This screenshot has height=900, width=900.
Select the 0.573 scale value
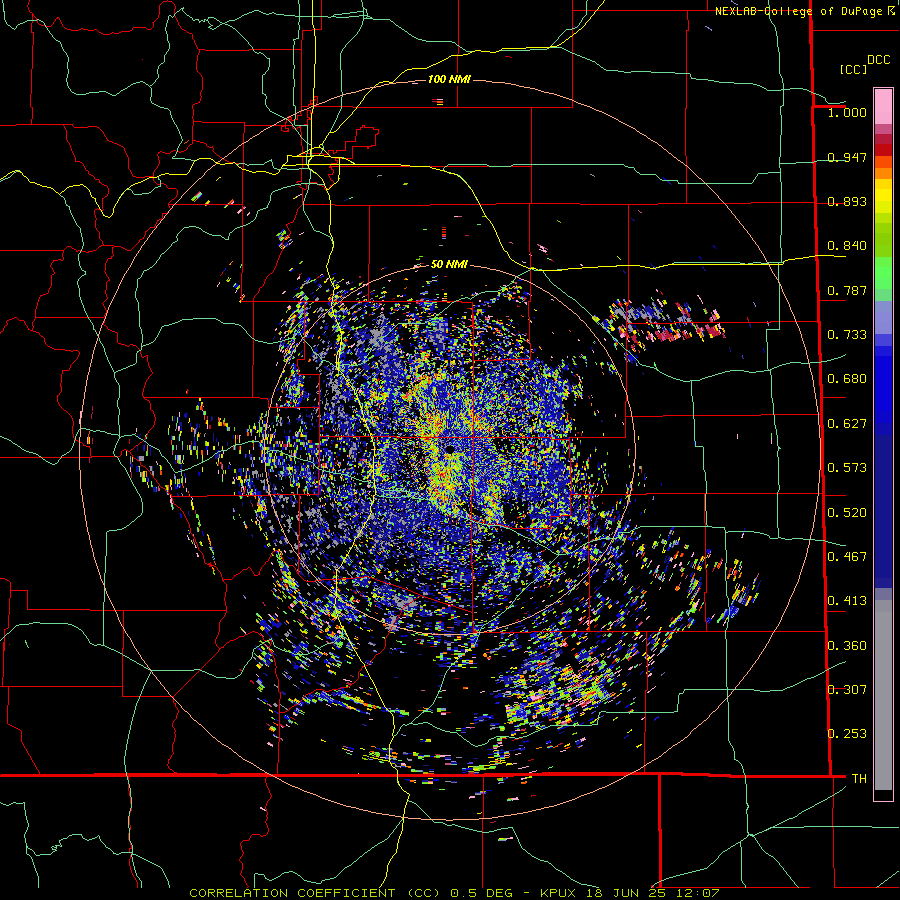[x=847, y=468]
